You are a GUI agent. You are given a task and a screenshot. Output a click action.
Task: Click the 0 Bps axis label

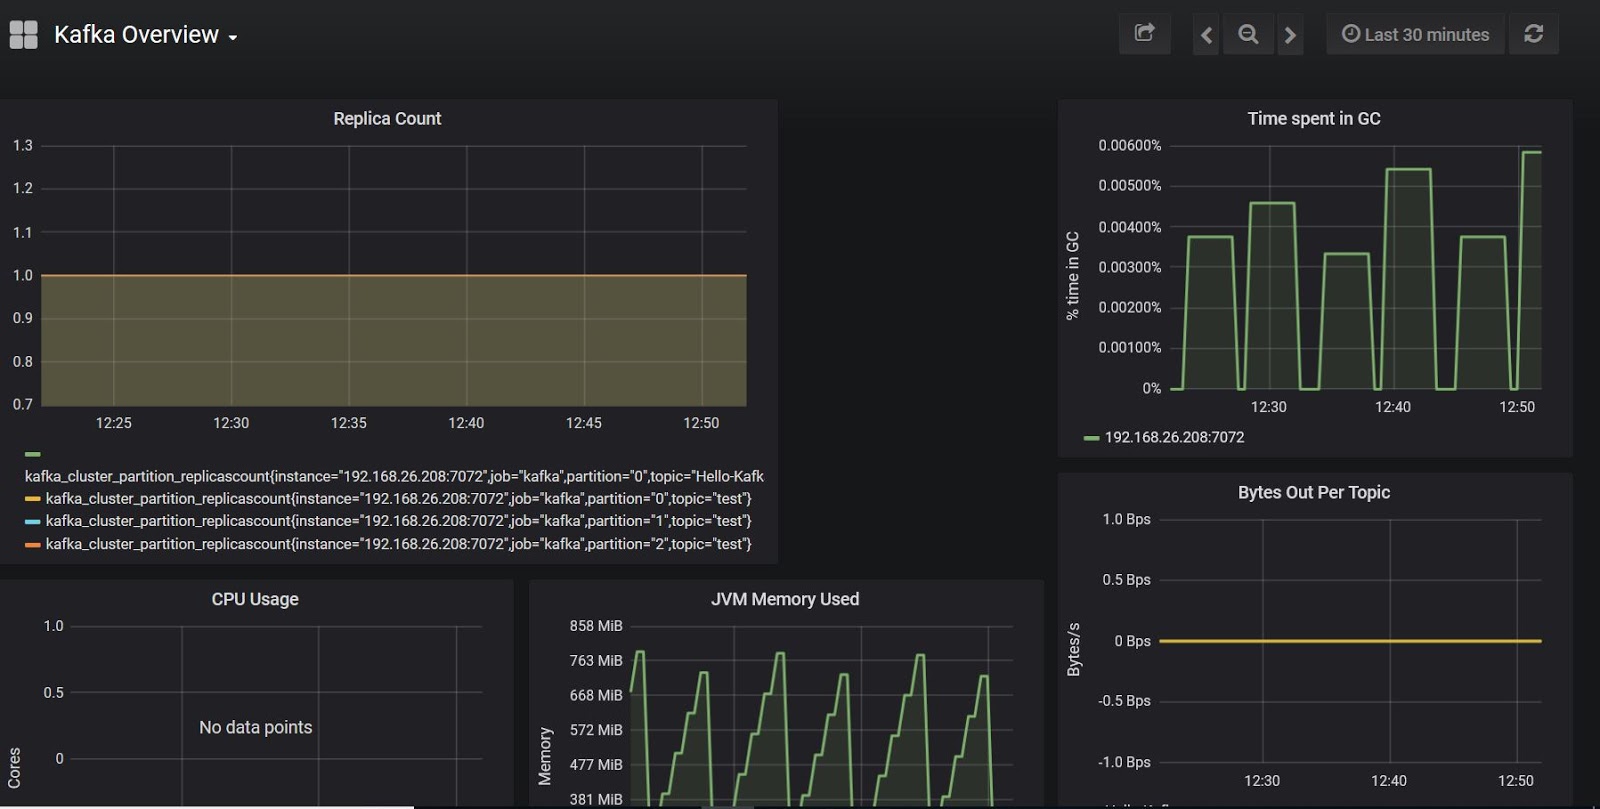click(1132, 641)
